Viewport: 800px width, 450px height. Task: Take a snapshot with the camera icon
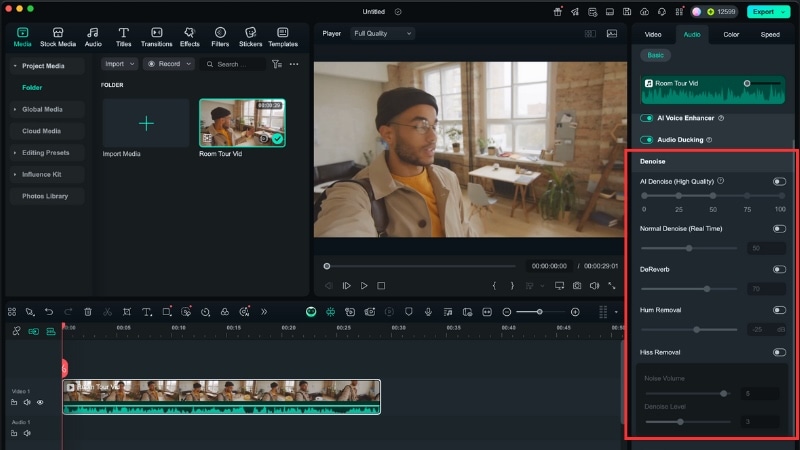pyautogui.click(x=577, y=286)
